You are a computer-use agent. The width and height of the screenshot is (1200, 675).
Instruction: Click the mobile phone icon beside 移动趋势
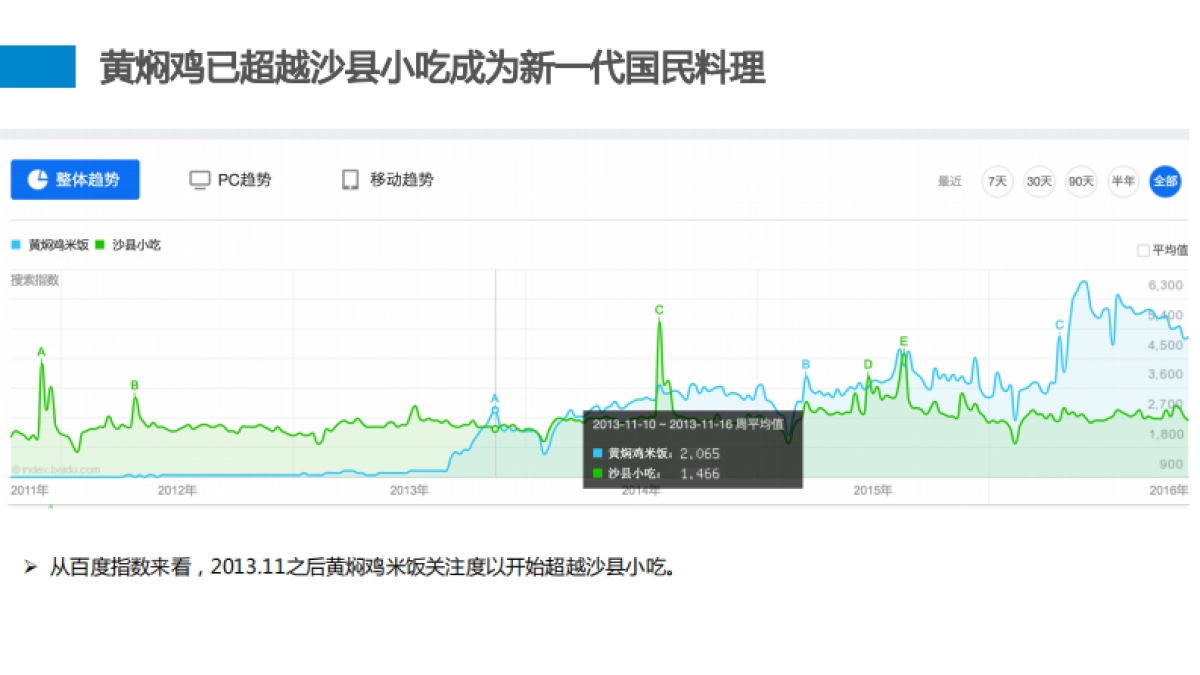[349, 179]
